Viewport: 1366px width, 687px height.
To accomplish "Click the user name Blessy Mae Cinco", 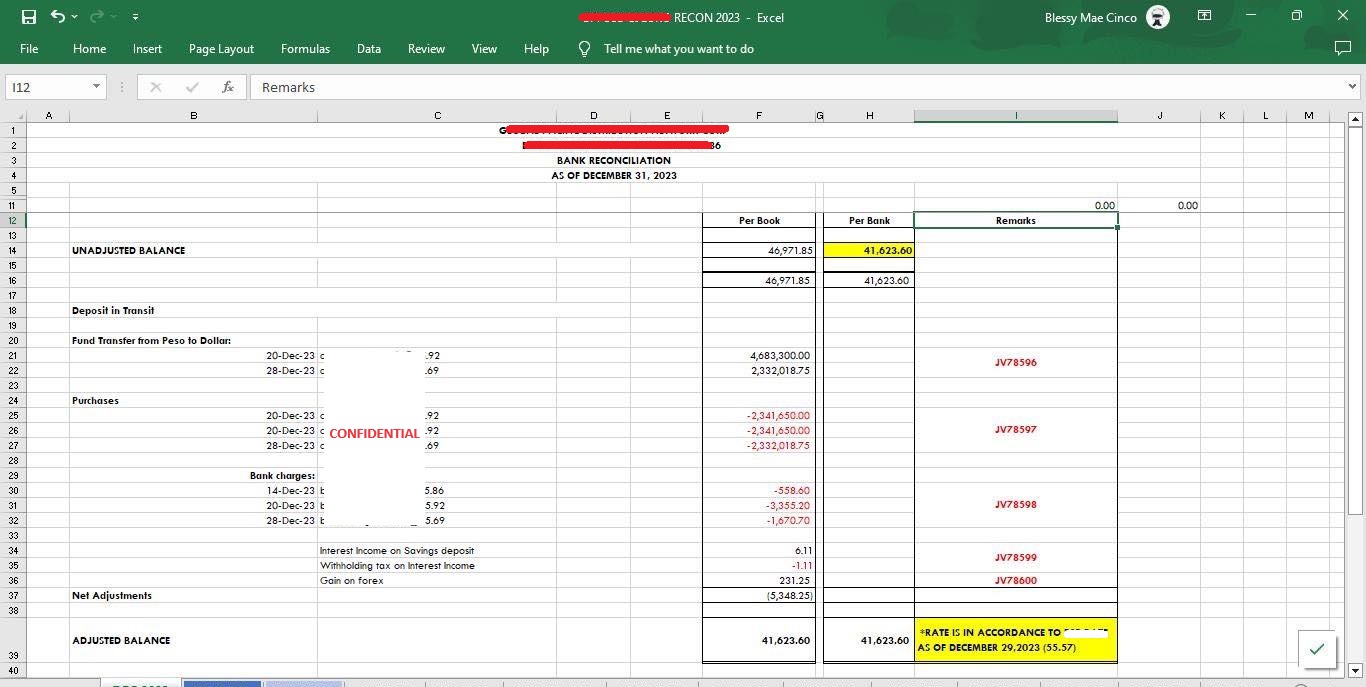I will pyautogui.click(x=1090, y=17).
